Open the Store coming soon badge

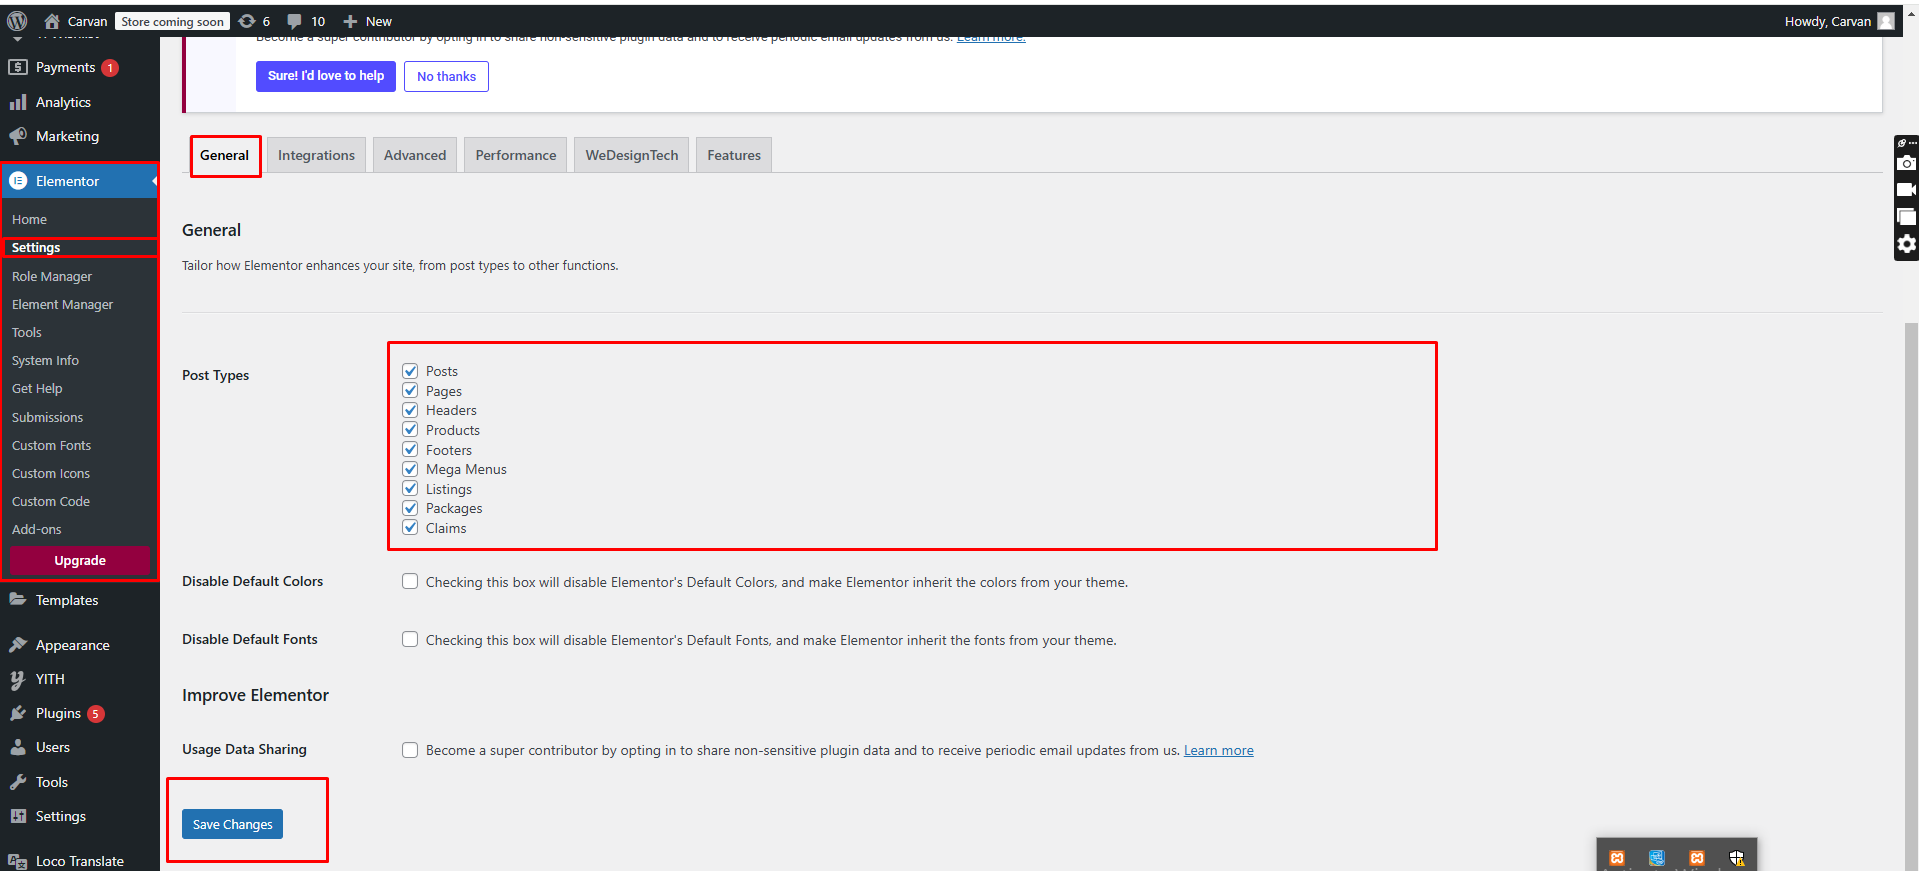coord(172,21)
